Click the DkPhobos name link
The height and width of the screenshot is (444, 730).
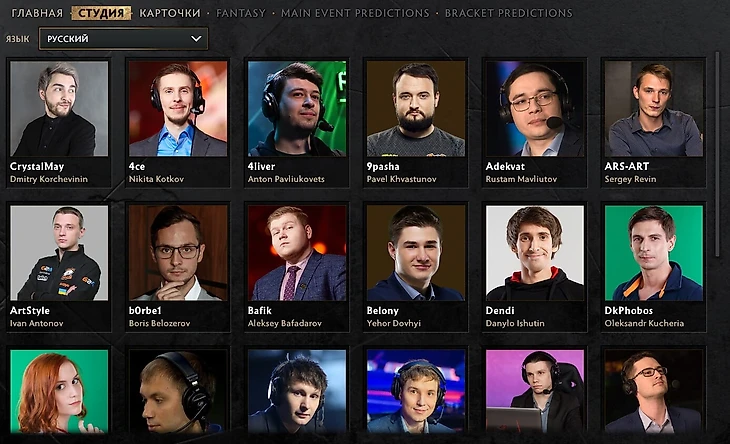[629, 310]
